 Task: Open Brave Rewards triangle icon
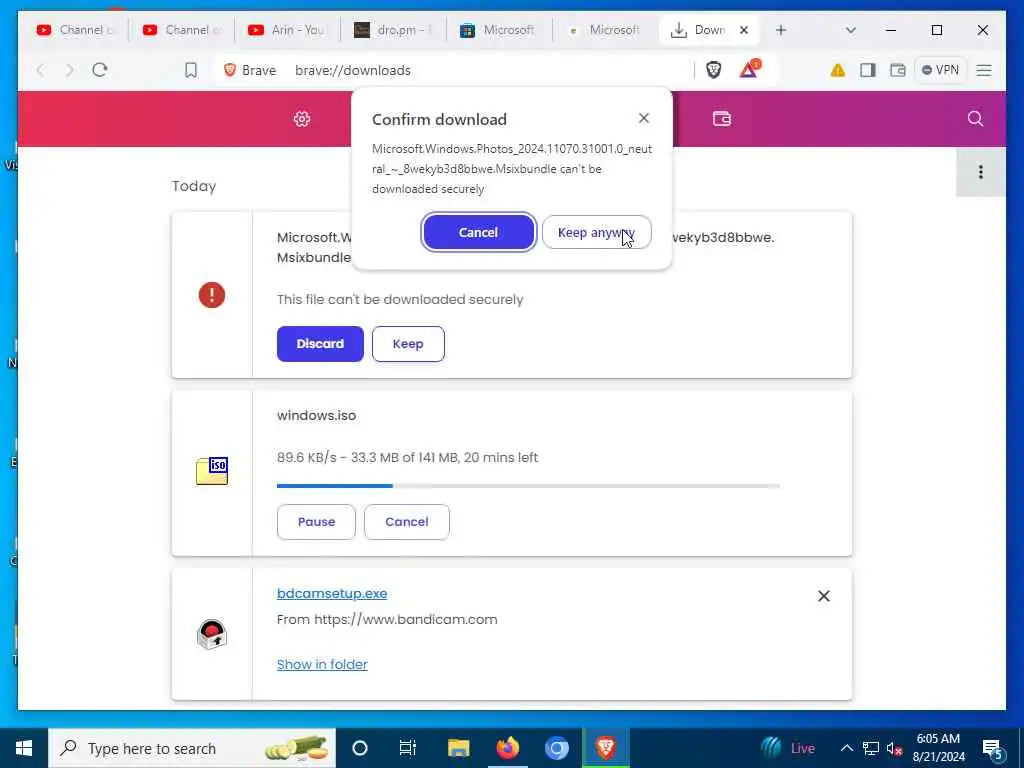[x=749, y=69]
